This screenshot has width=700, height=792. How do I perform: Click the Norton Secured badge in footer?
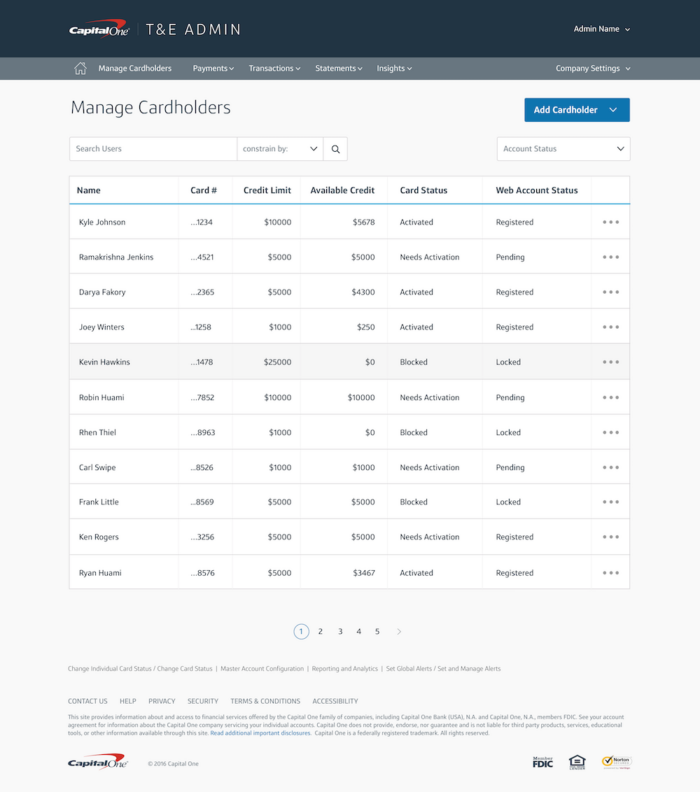(616, 762)
